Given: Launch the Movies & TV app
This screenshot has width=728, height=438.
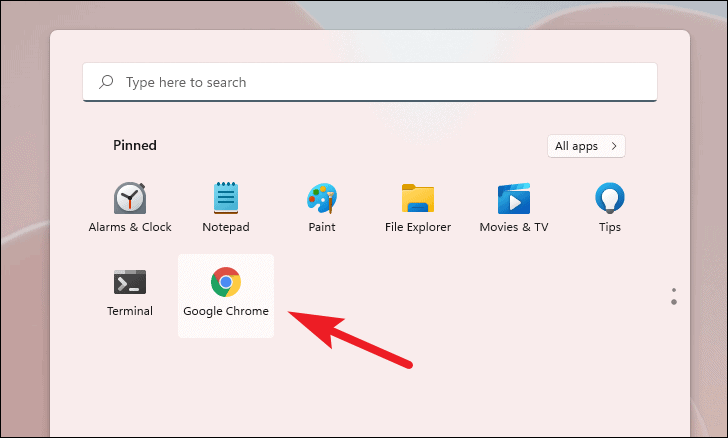Looking at the screenshot, I should click(x=514, y=207).
